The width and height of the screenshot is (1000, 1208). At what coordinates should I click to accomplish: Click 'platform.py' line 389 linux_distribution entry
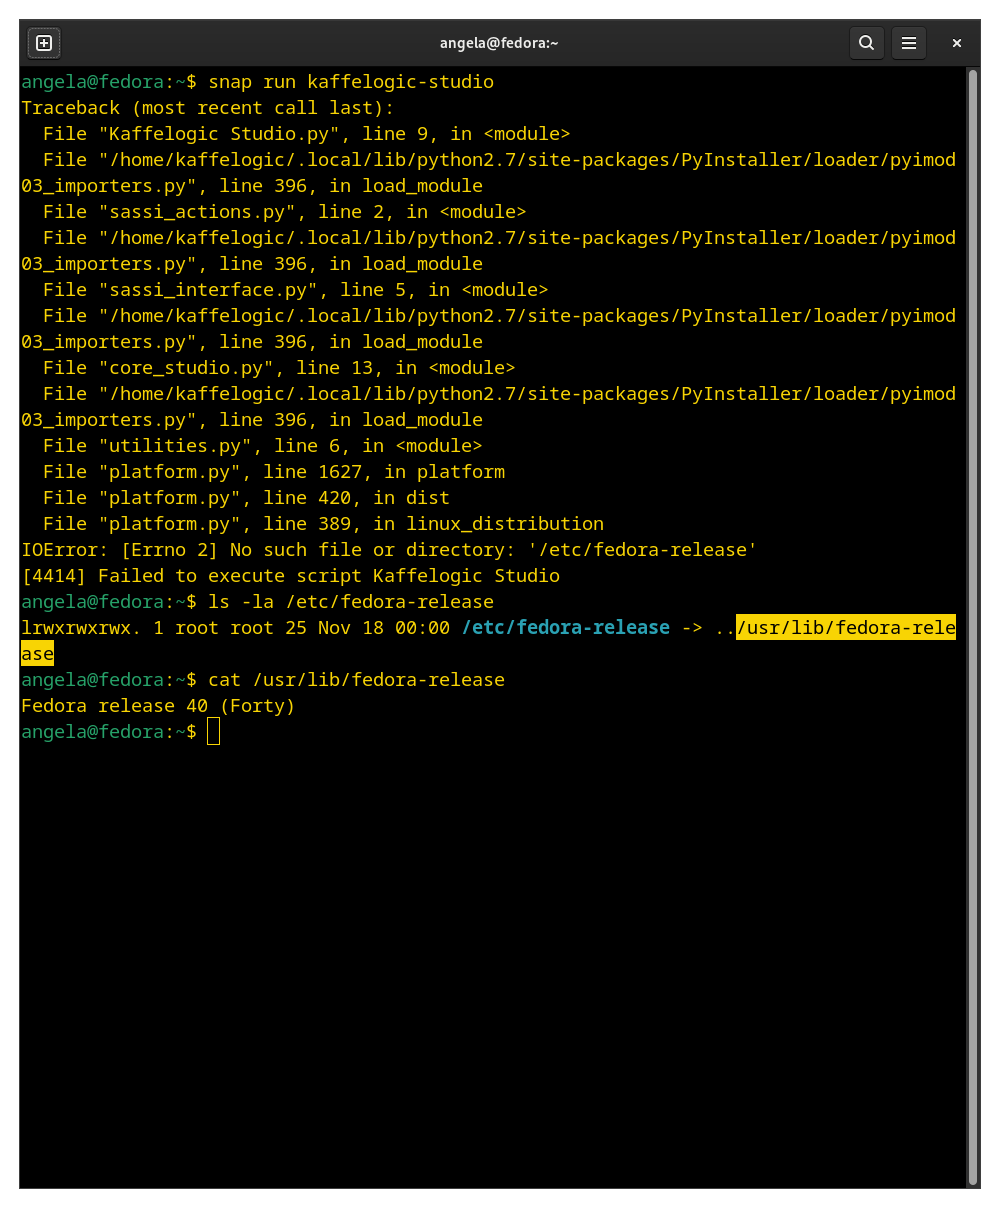(x=323, y=524)
